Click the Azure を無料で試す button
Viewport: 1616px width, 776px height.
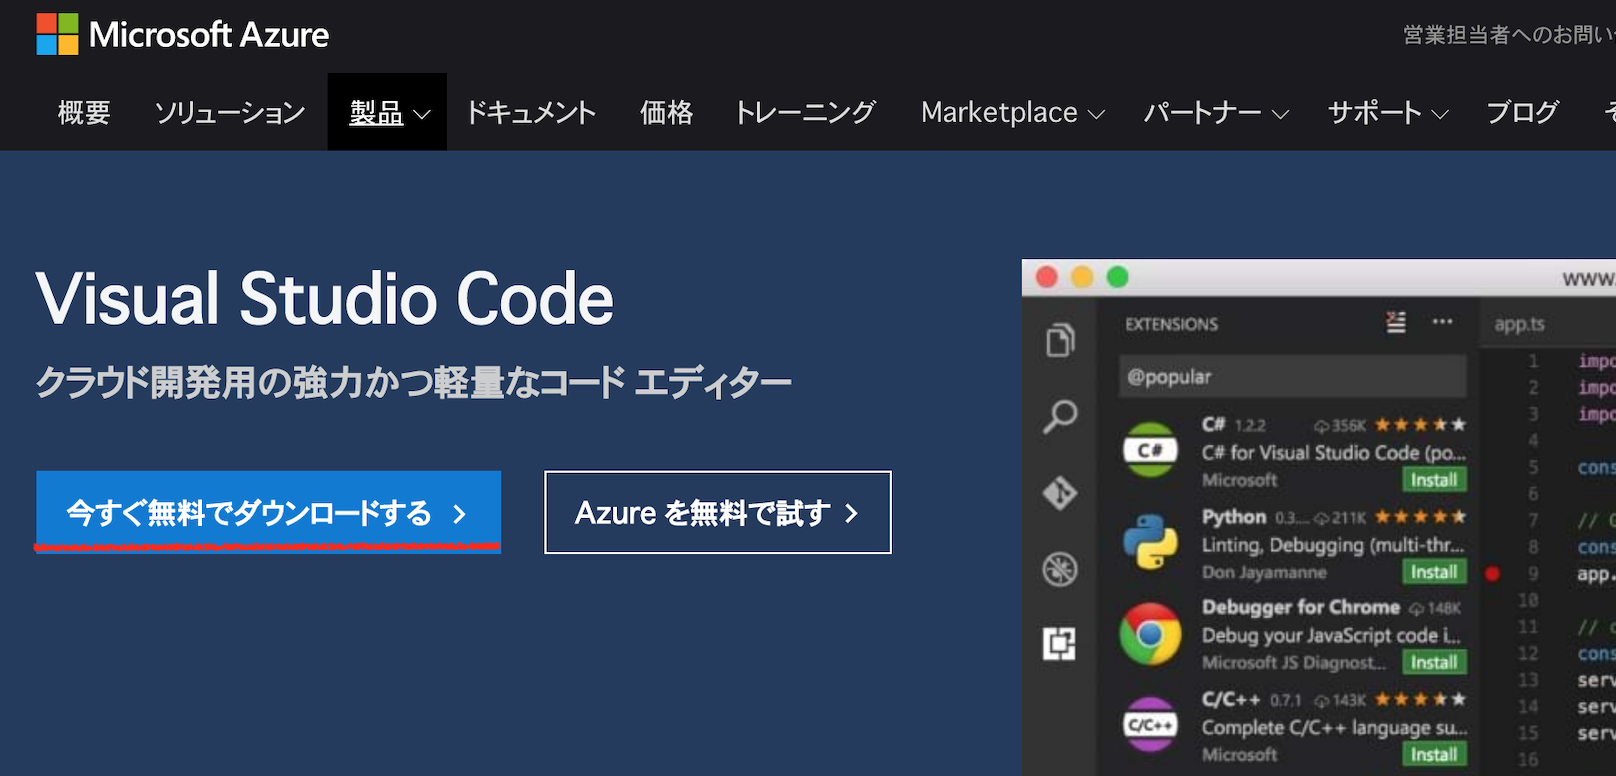pyautogui.click(x=717, y=512)
